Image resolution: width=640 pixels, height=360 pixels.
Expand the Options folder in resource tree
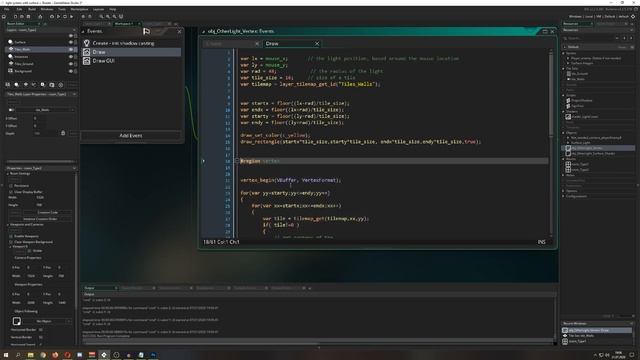pyautogui.click(x=564, y=191)
